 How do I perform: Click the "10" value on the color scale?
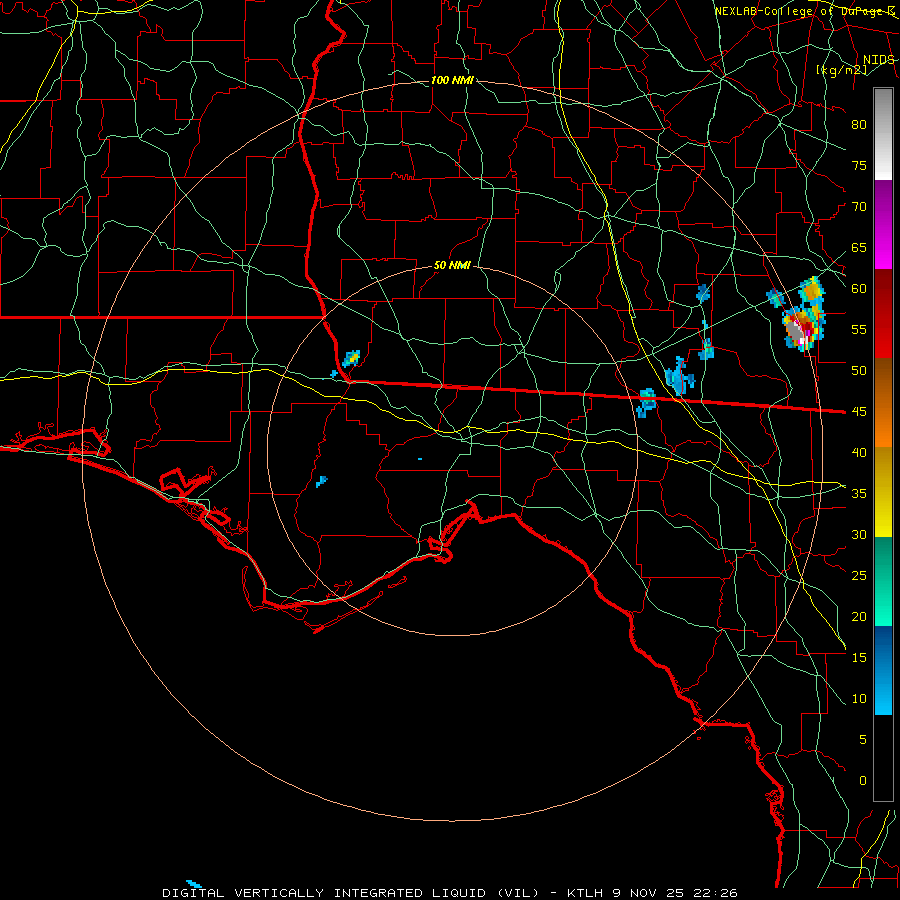pos(859,699)
